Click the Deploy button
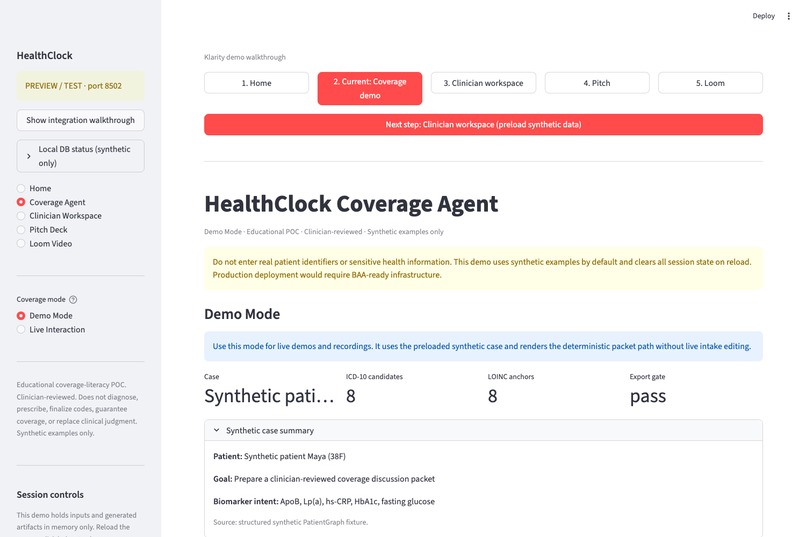 [x=763, y=16]
